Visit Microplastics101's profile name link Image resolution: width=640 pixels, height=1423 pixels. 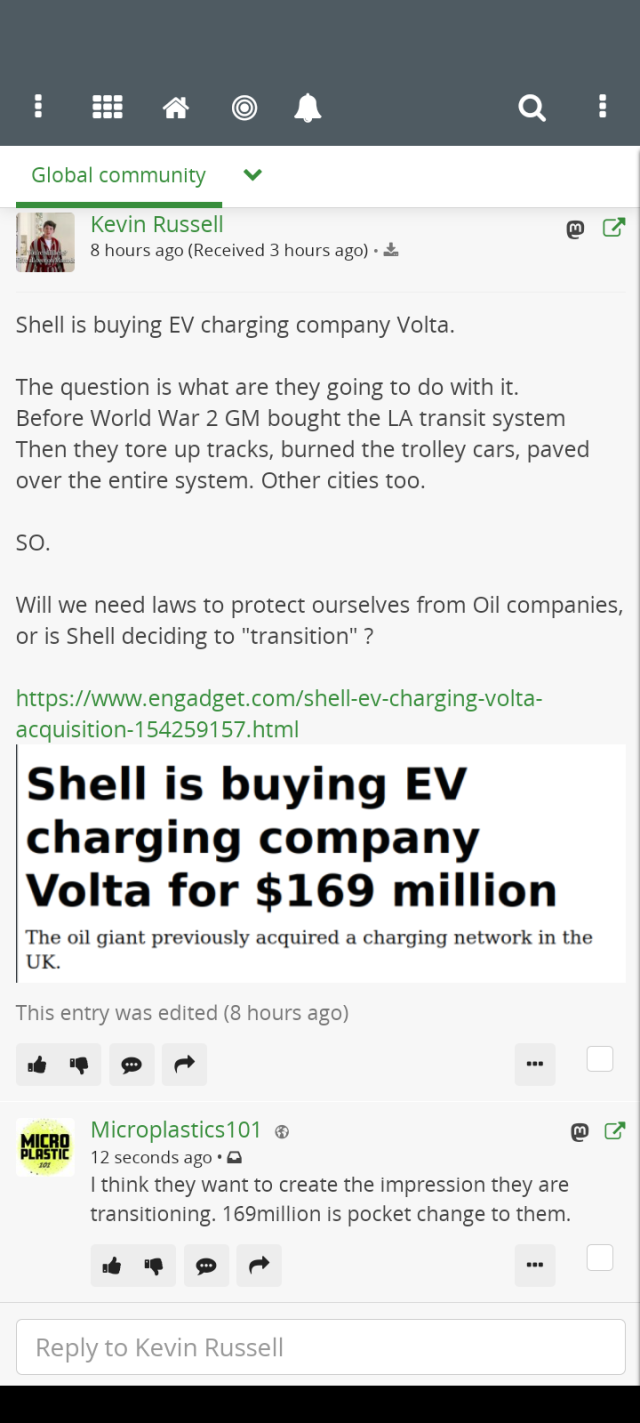click(176, 1130)
